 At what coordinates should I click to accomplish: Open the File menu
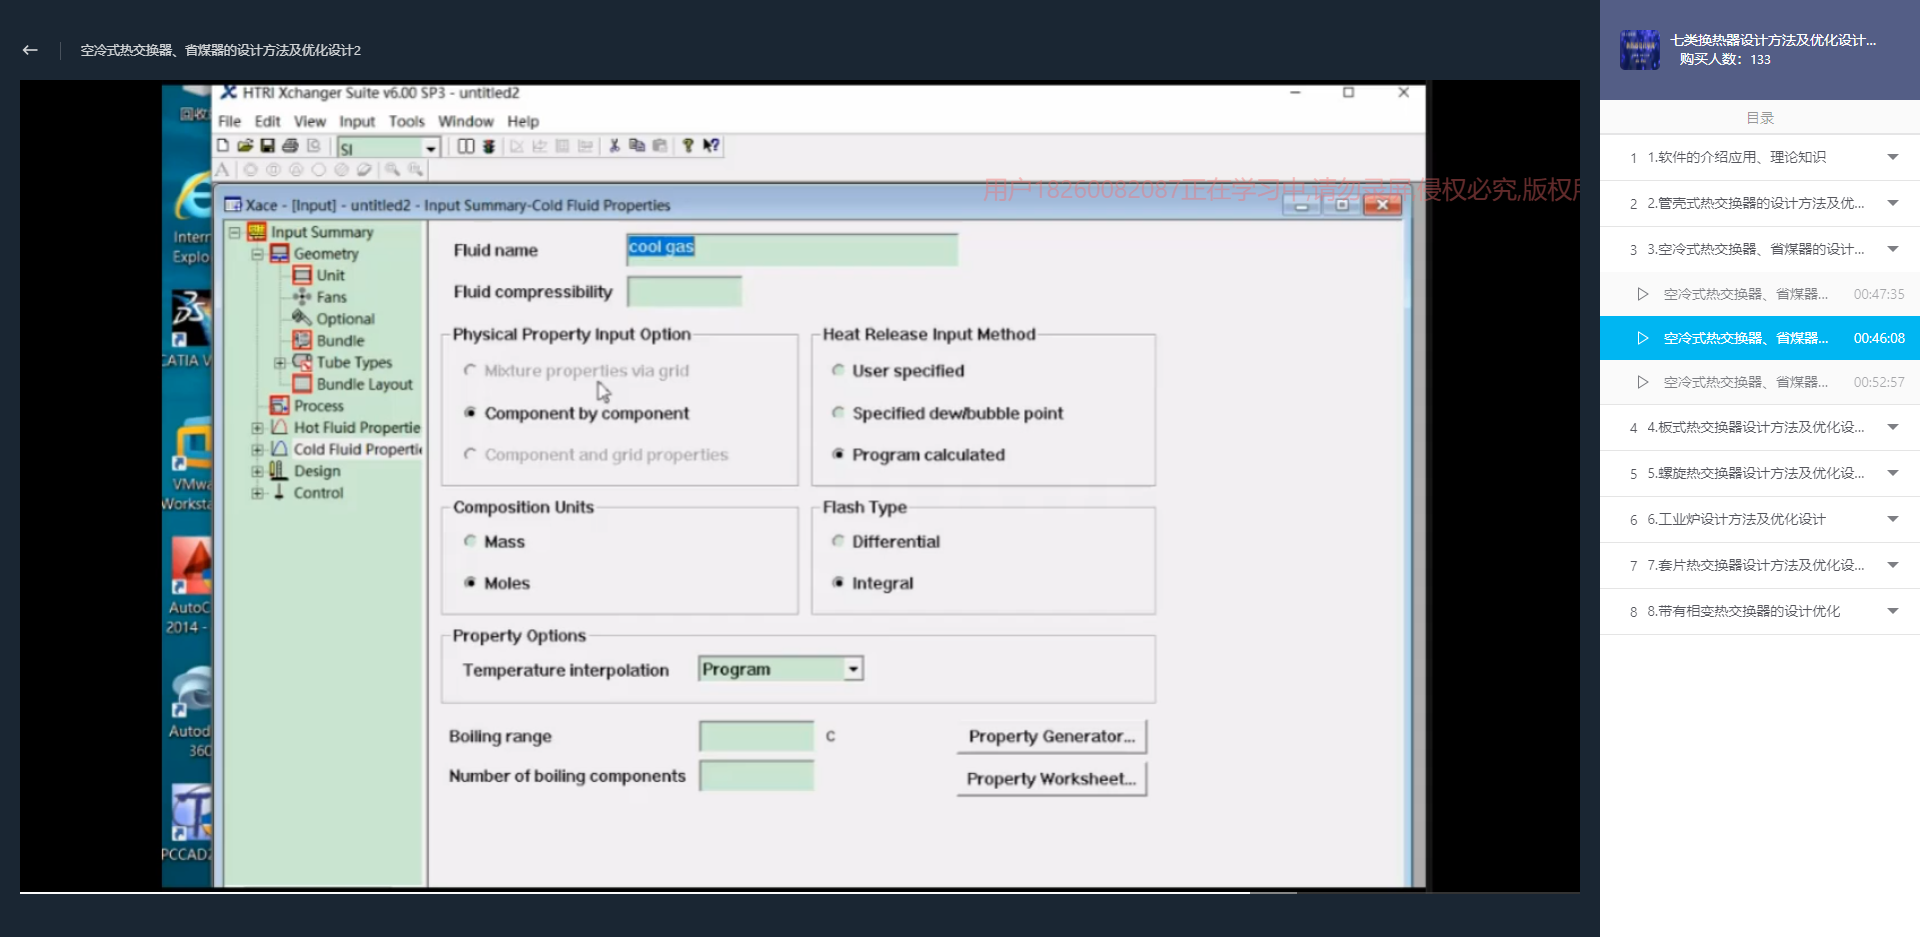229,121
